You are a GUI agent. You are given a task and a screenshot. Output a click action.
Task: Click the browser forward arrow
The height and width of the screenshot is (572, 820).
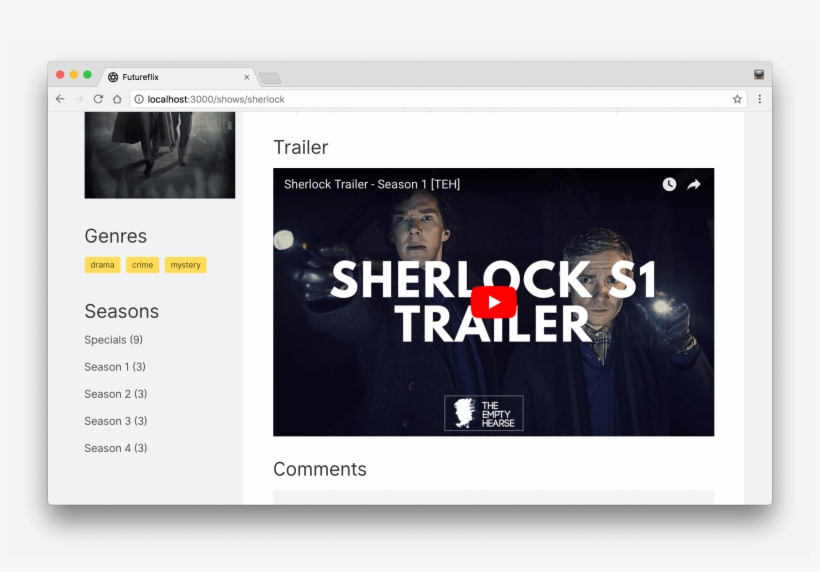[79, 99]
